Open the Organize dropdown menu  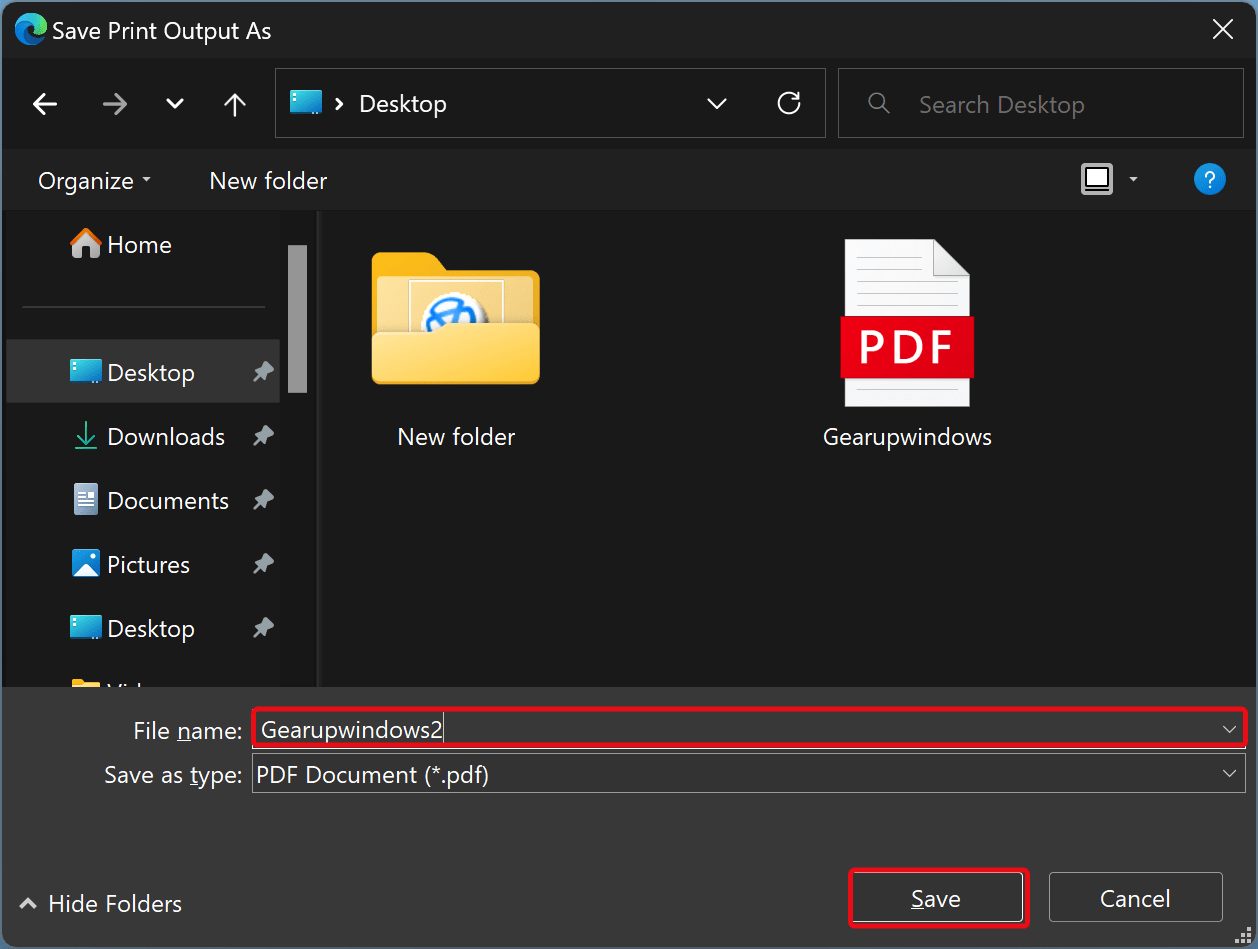[93, 180]
